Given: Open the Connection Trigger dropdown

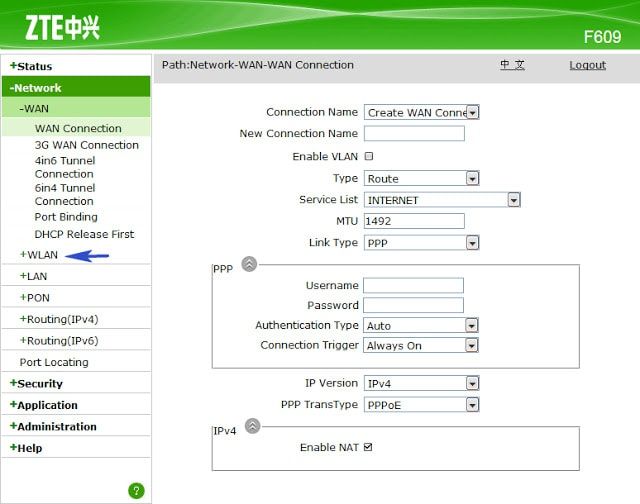Looking at the screenshot, I should click(x=421, y=345).
